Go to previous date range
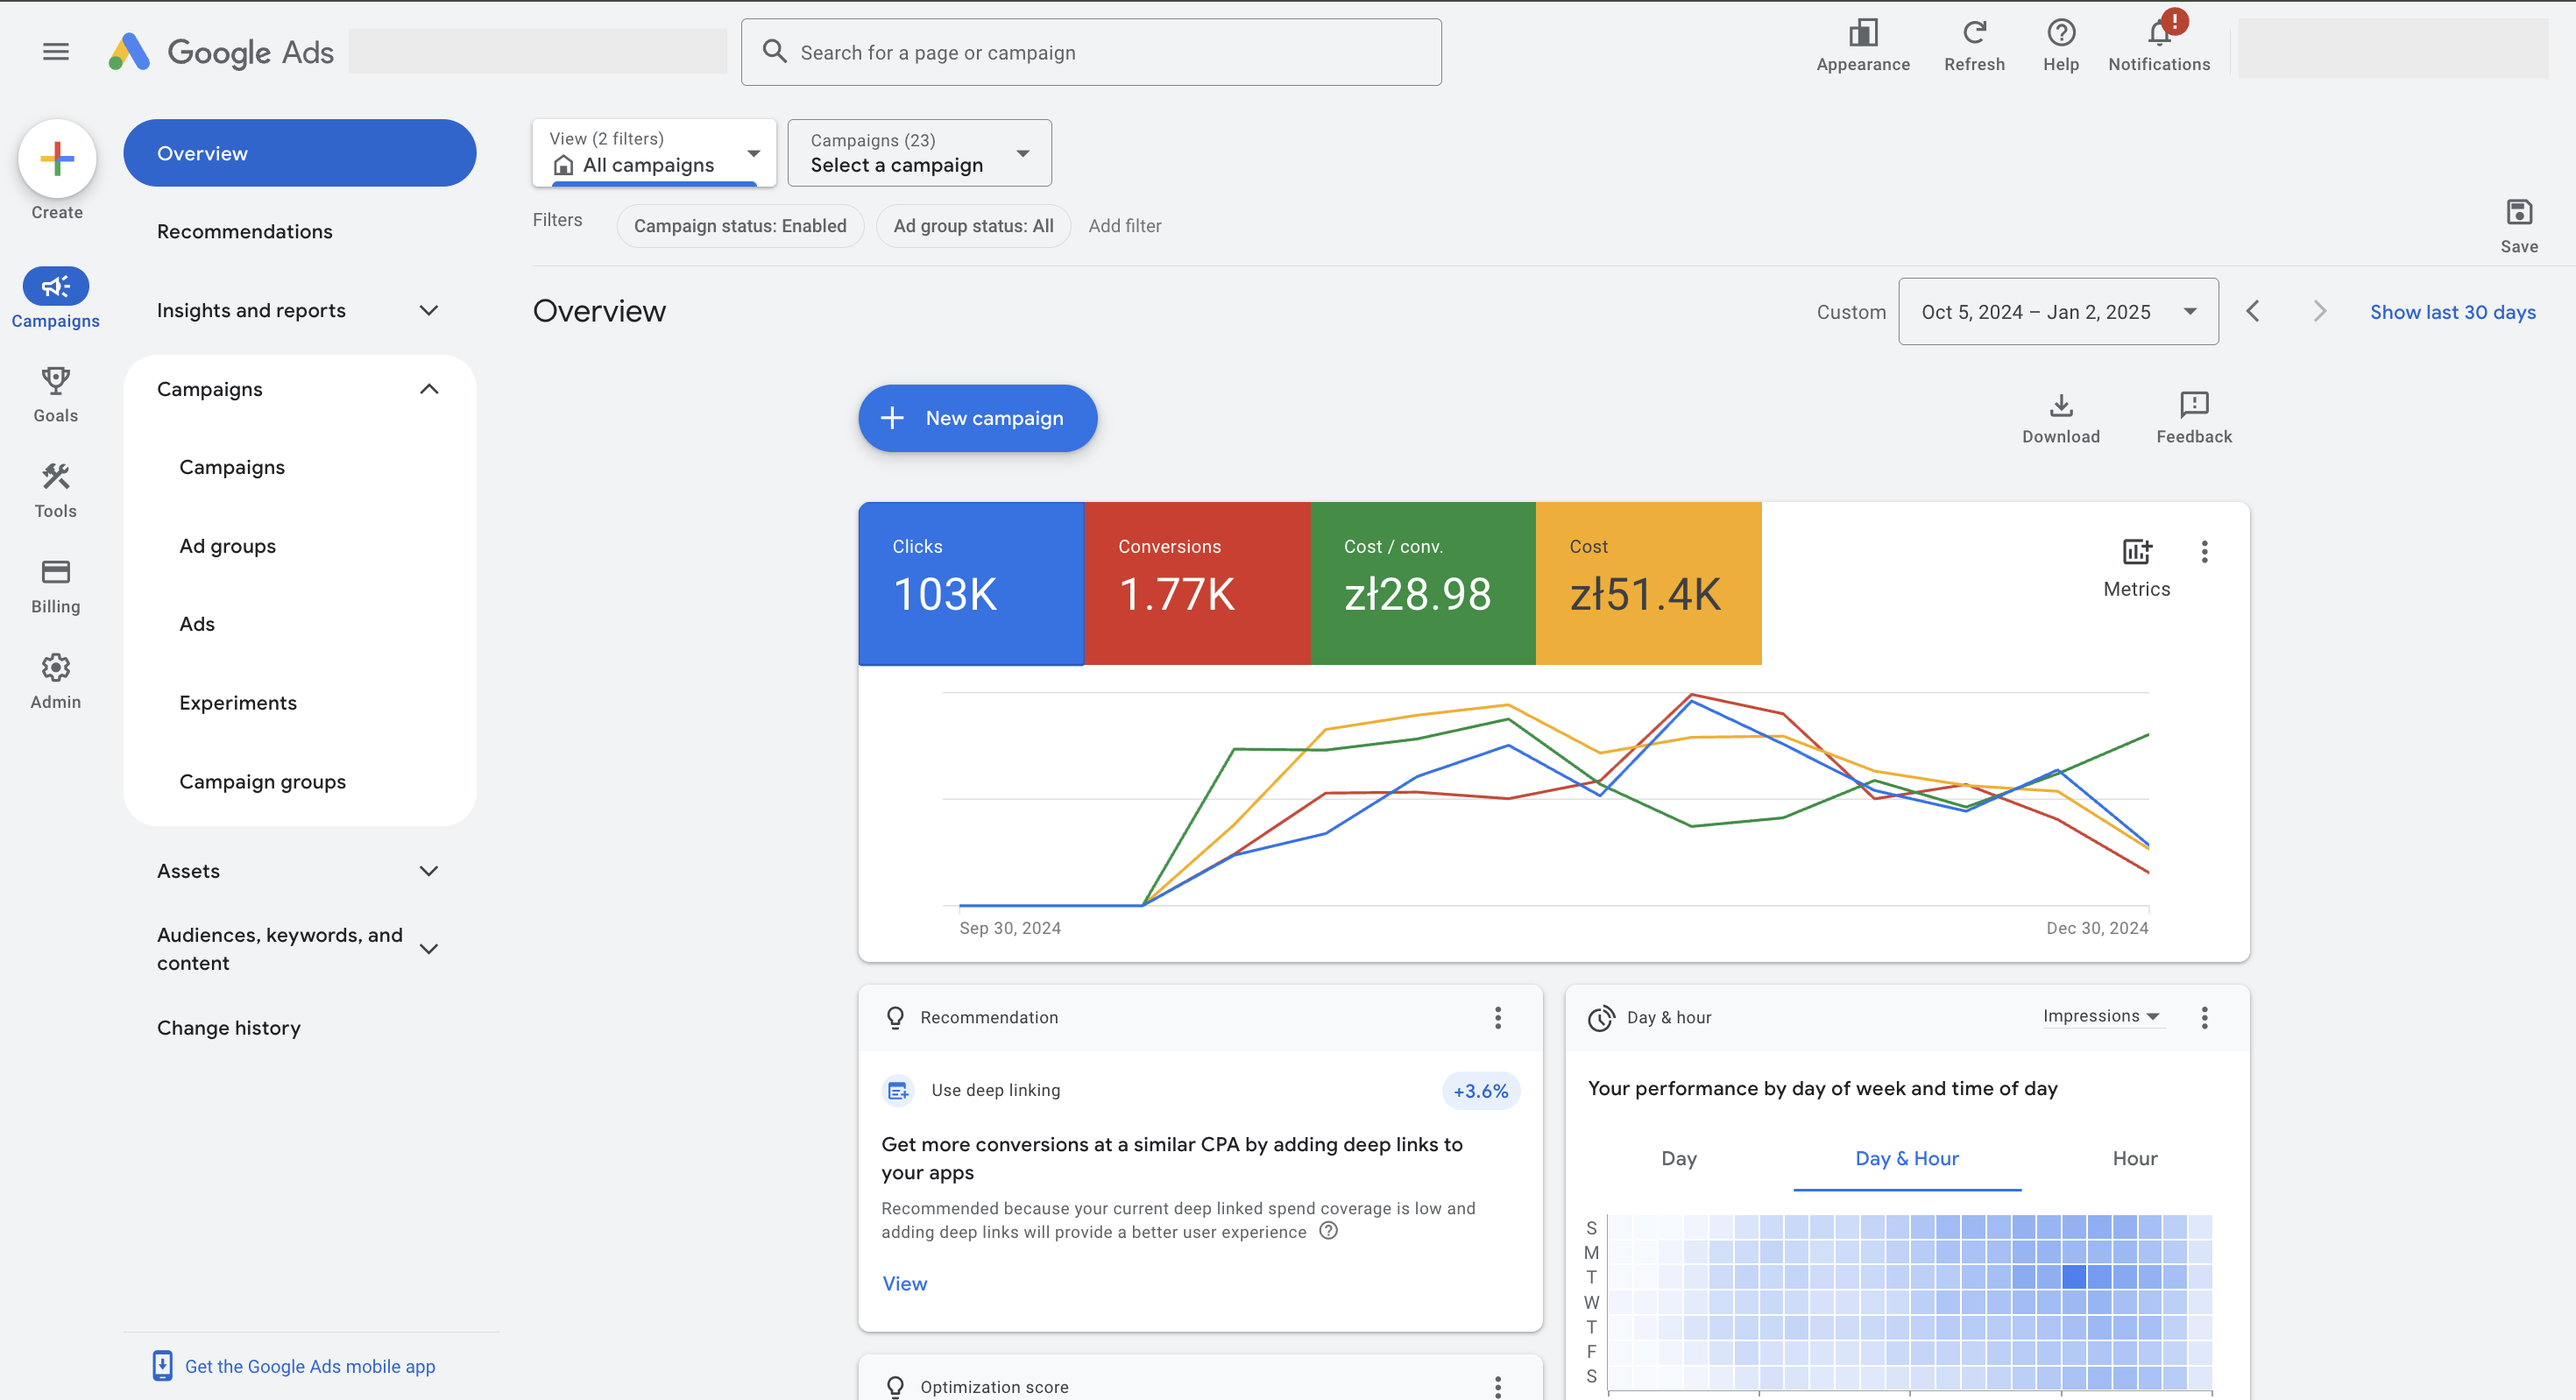 [x=2252, y=311]
